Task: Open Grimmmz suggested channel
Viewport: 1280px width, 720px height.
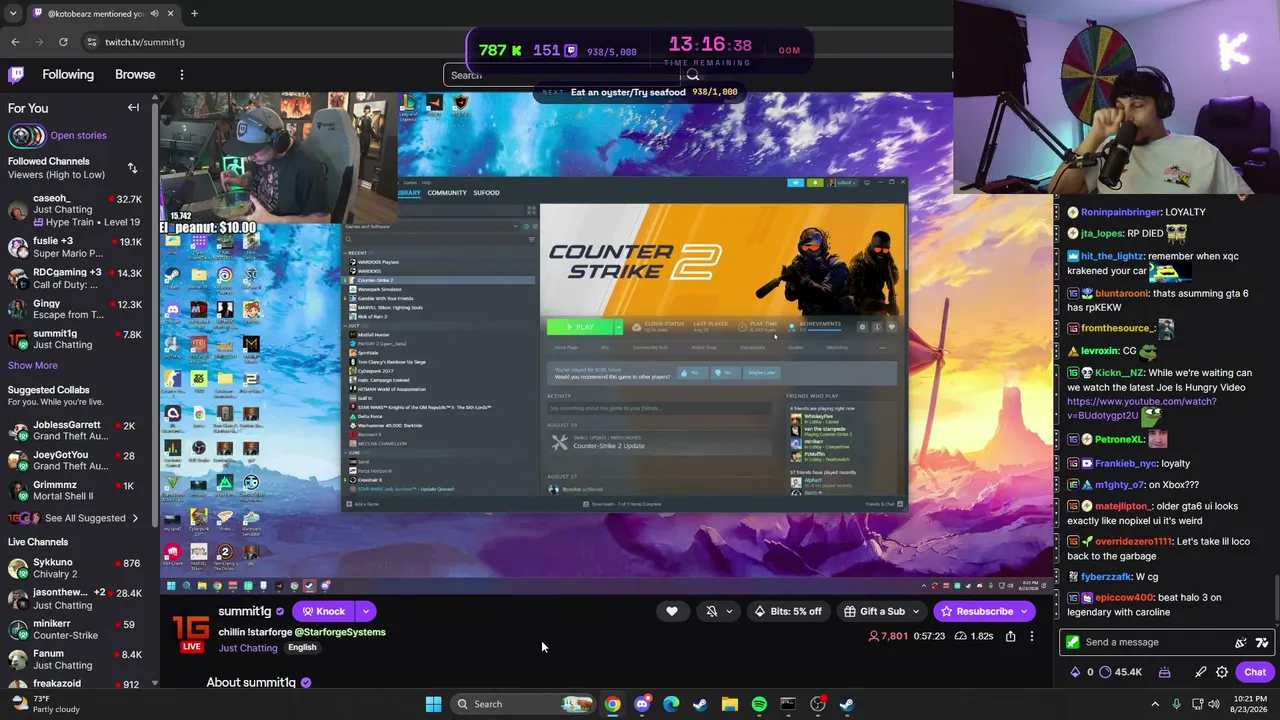Action: pyautogui.click(x=75, y=490)
